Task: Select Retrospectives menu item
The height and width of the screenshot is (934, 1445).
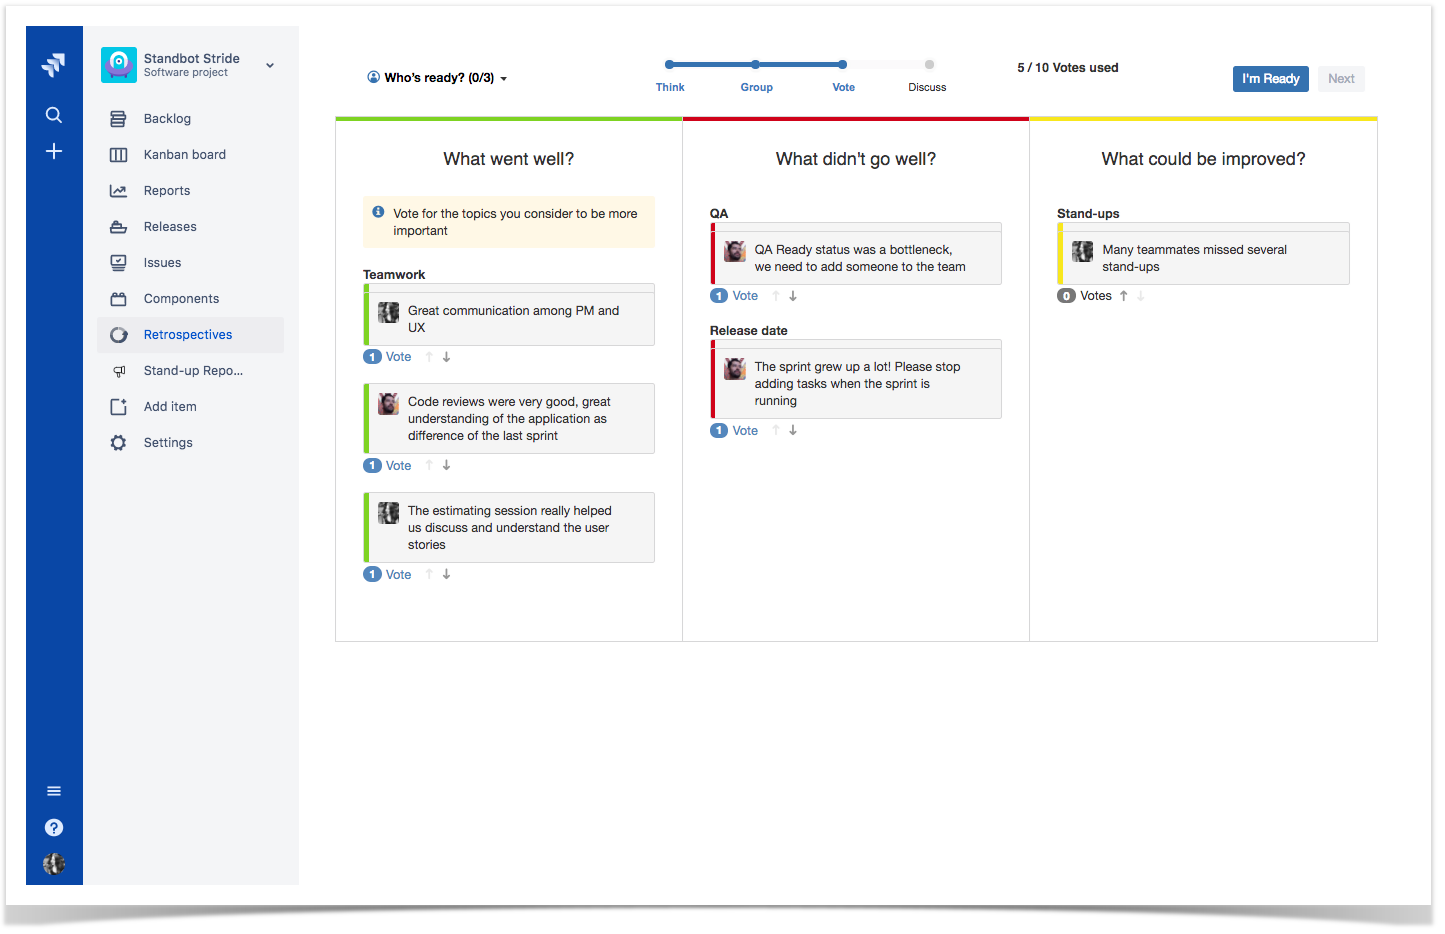Action: pyautogui.click(x=190, y=335)
